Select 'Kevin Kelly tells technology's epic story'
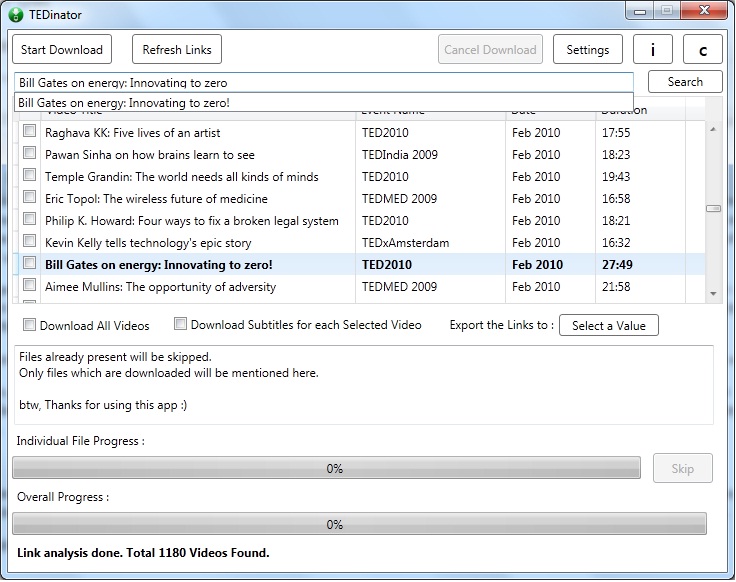This screenshot has height=582, width=736. pos(148,243)
